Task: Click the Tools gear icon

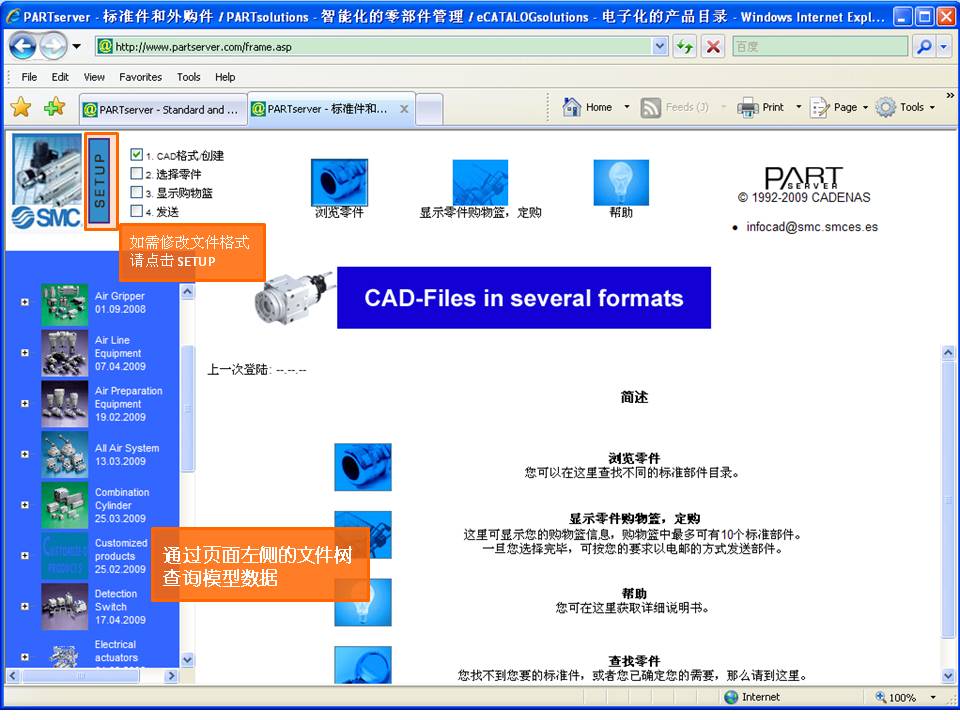Action: point(885,108)
